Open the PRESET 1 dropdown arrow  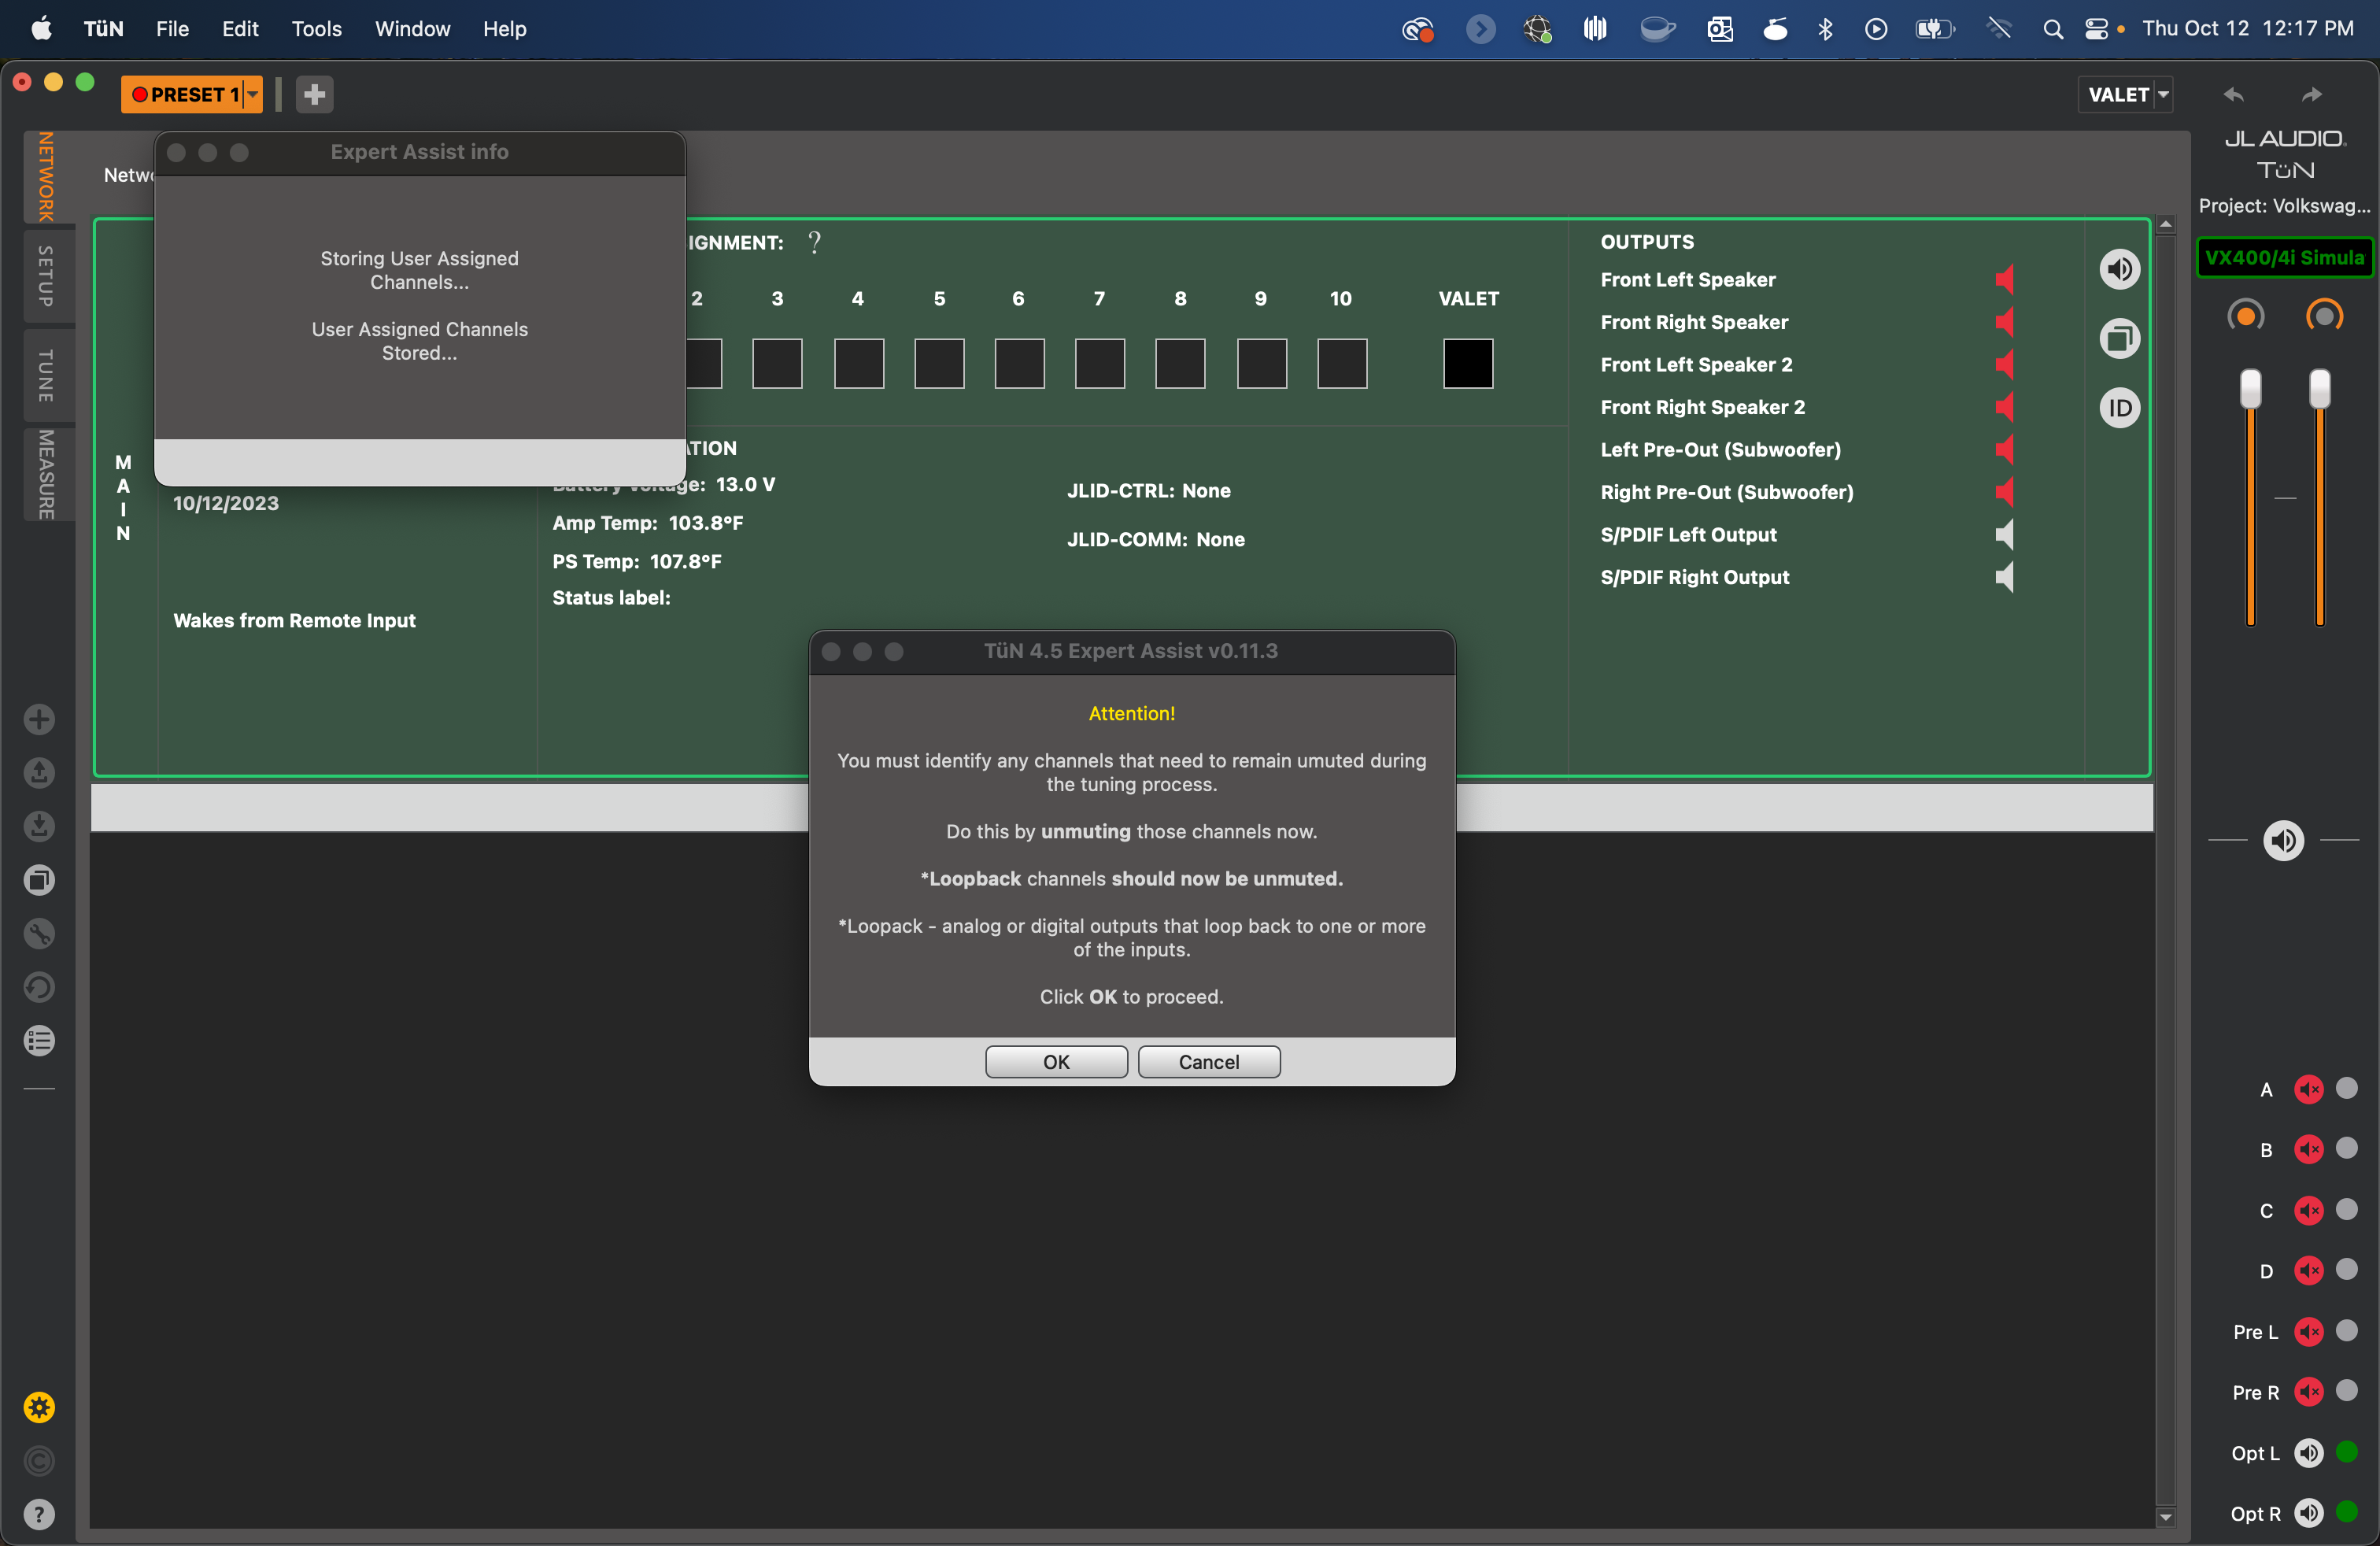tap(253, 94)
